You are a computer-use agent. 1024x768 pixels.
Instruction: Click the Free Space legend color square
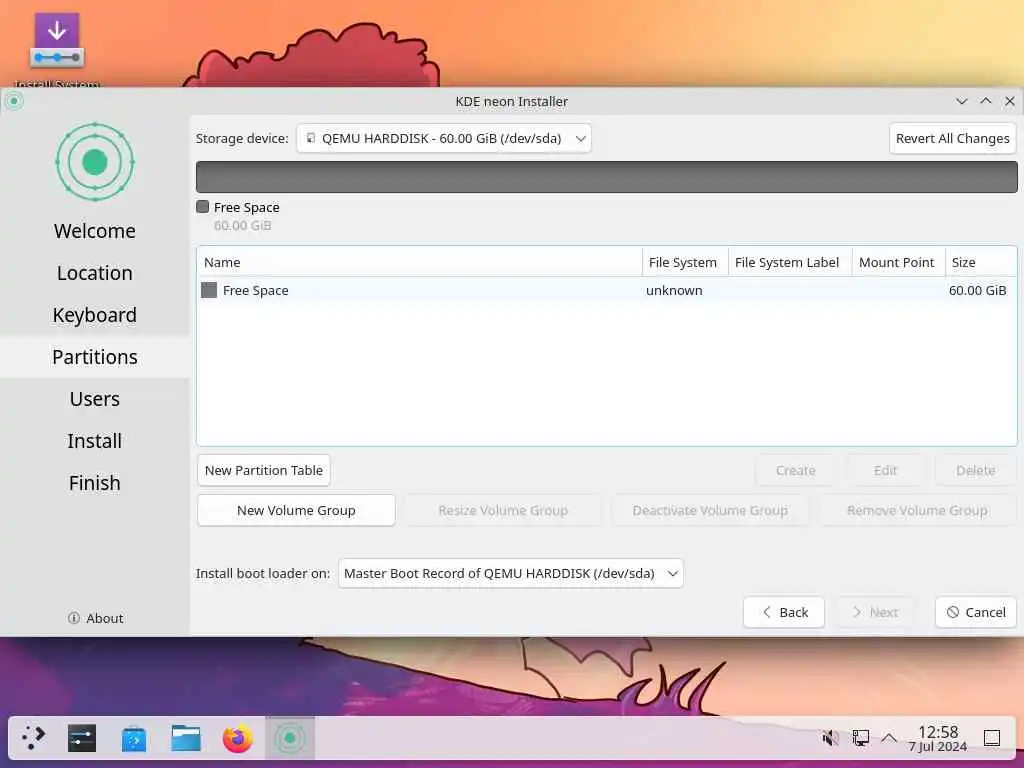click(202, 207)
